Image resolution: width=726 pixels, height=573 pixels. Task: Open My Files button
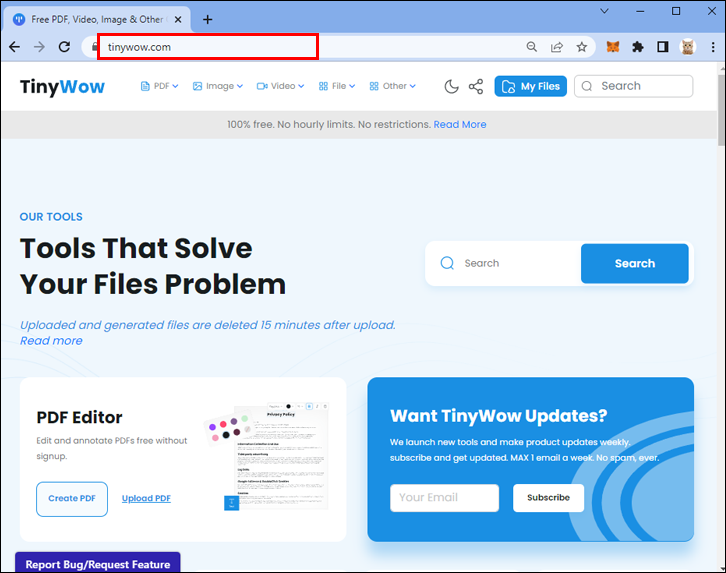click(x=531, y=86)
